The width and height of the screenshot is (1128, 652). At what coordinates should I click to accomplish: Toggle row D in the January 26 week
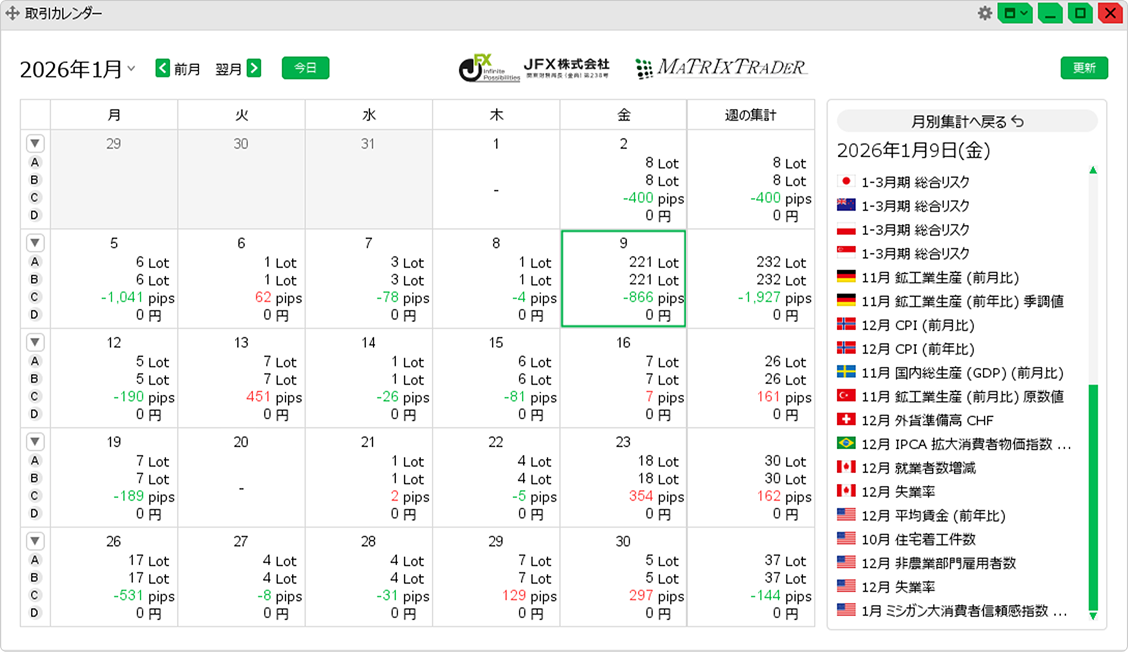pos(35,613)
